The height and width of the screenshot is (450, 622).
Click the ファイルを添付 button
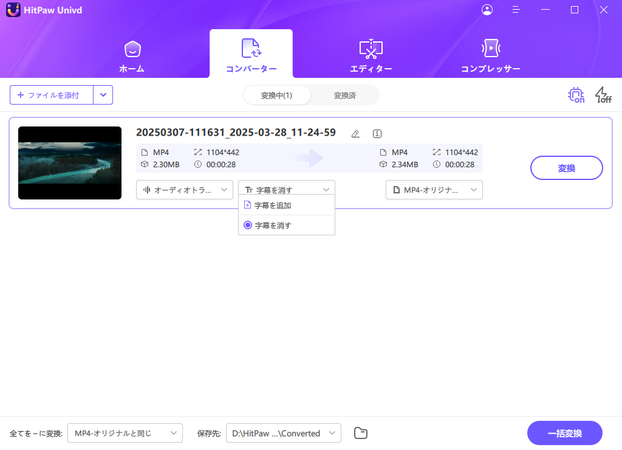click(52, 95)
